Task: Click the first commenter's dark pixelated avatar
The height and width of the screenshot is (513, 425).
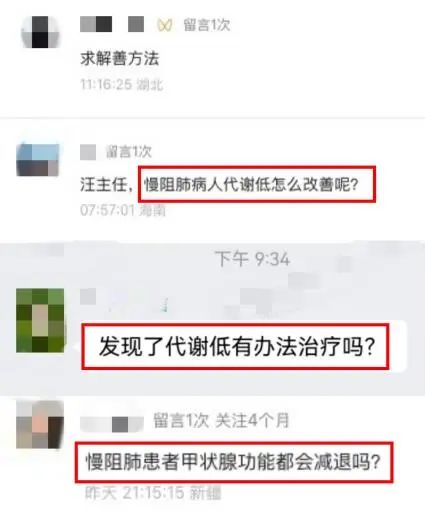Action: click(x=40, y=32)
